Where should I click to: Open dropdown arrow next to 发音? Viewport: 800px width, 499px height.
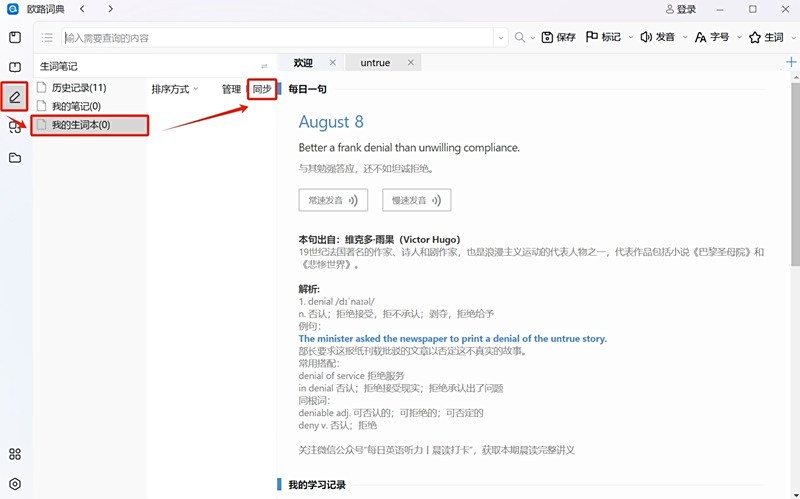(685, 37)
